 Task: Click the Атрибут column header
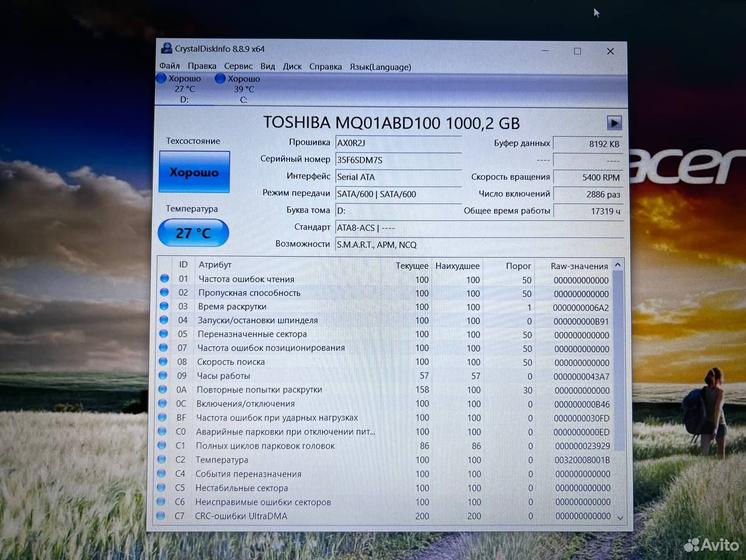[215, 265]
